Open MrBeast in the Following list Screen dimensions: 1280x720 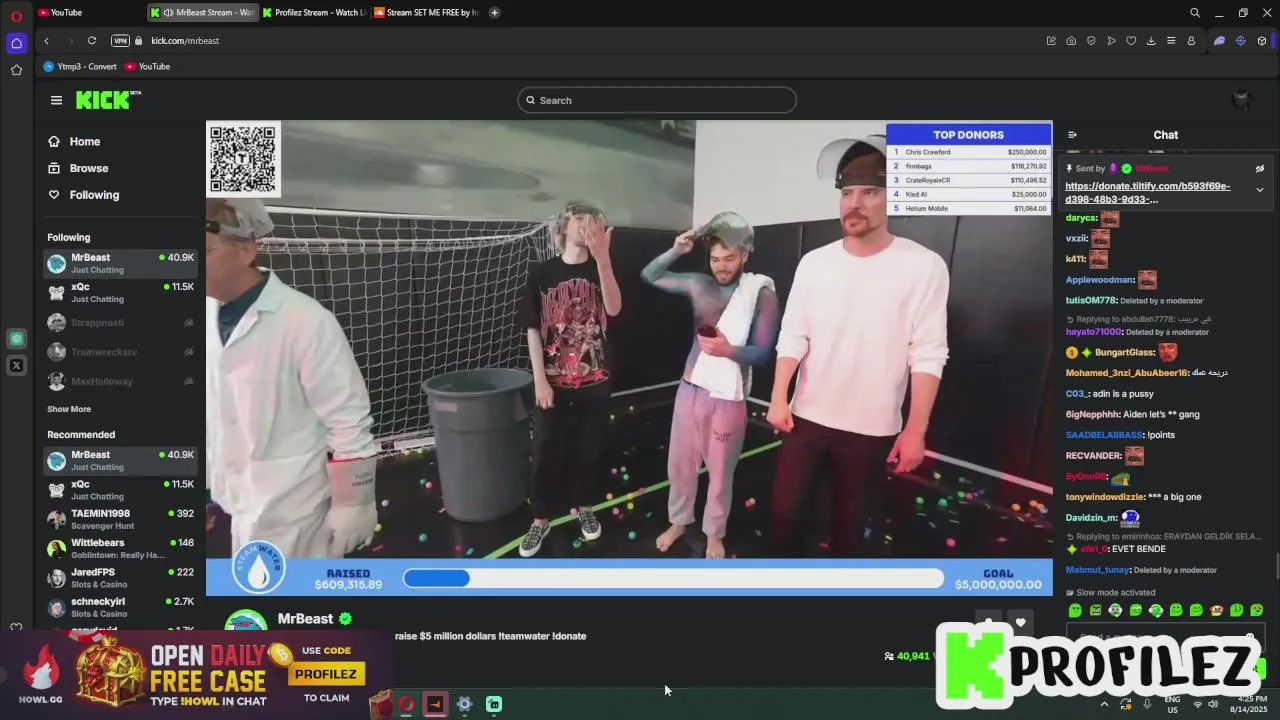pyautogui.click(x=120, y=263)
